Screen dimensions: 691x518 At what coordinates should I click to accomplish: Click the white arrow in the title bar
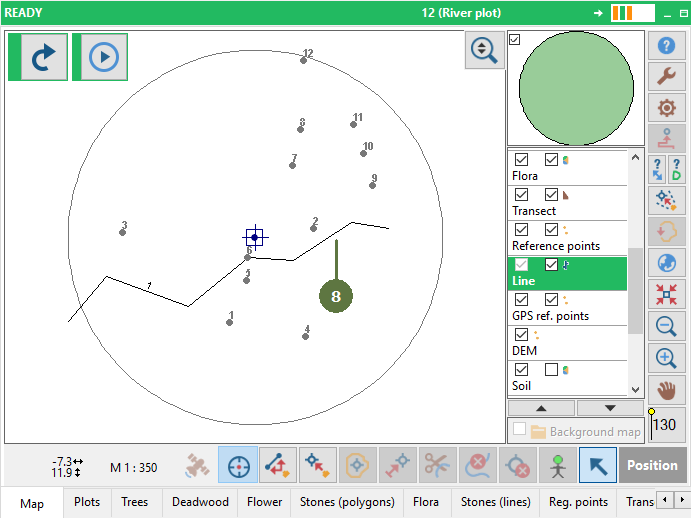tap(598, 13)
